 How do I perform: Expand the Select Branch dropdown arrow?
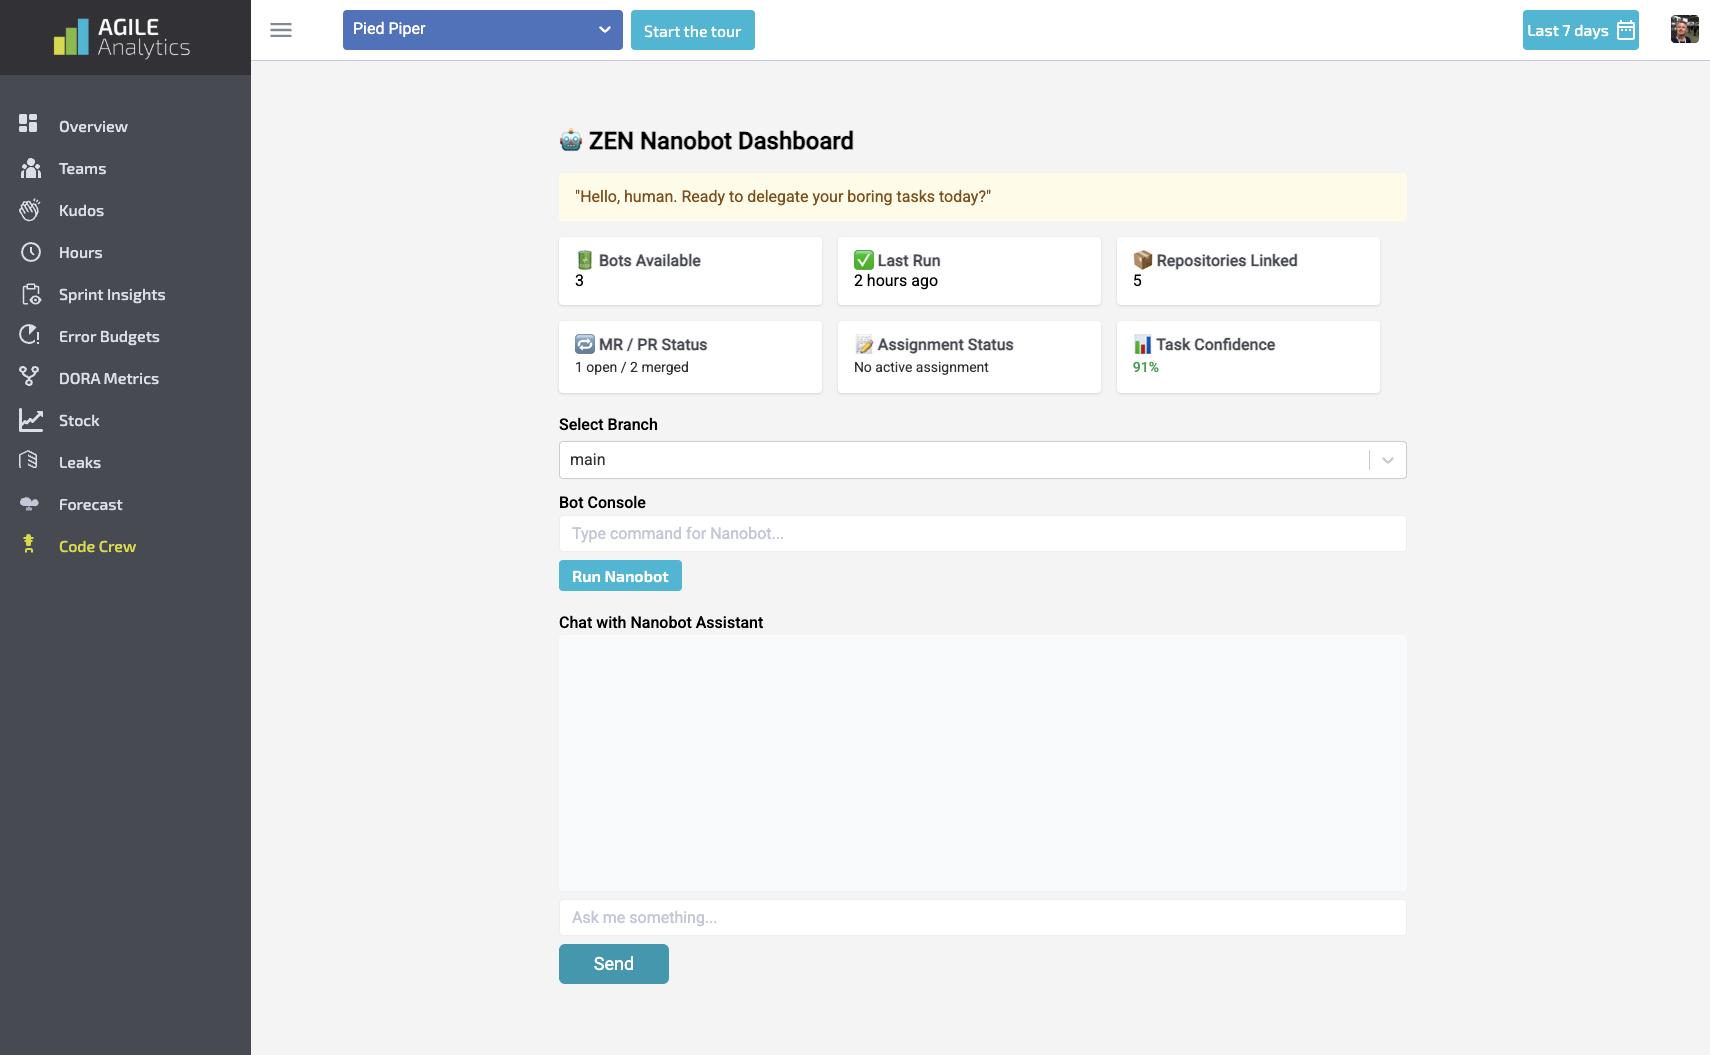point(1387,460)
